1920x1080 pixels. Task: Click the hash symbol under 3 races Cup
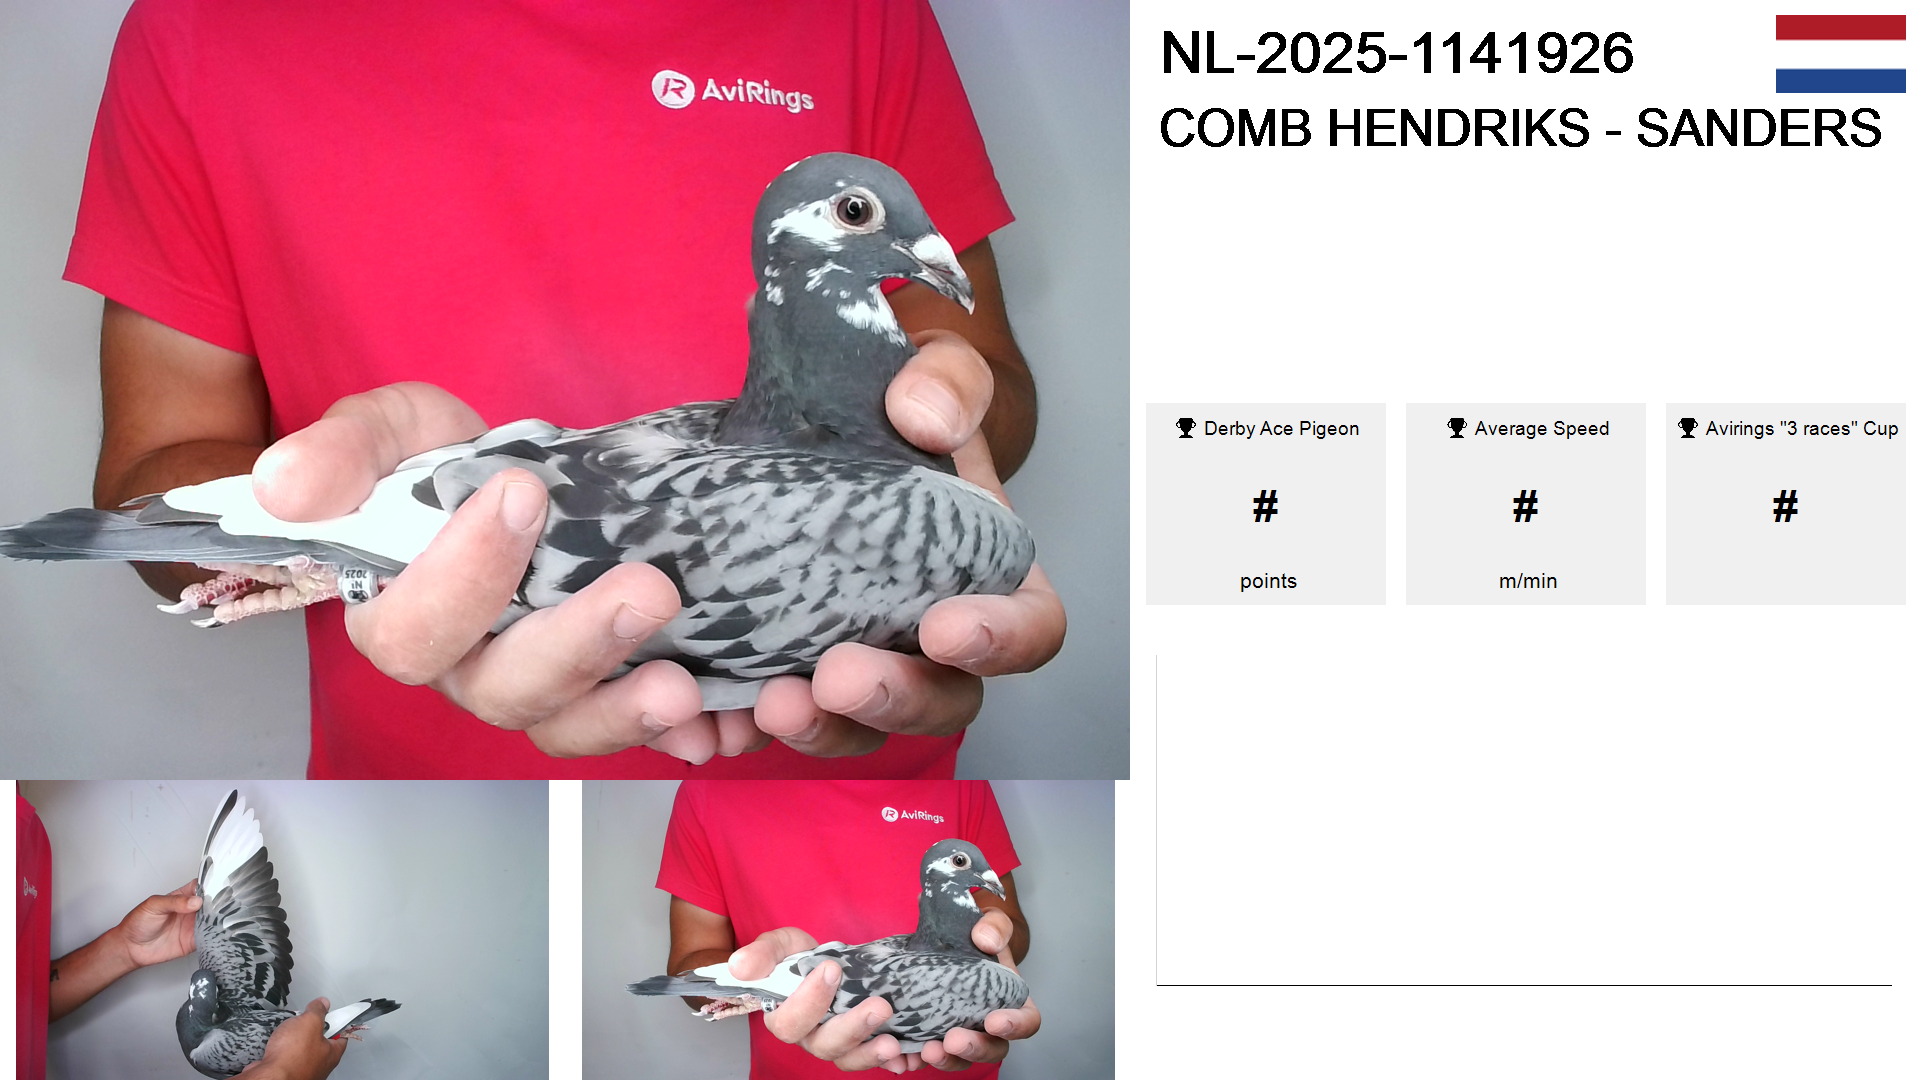(x=1785, y=506)
